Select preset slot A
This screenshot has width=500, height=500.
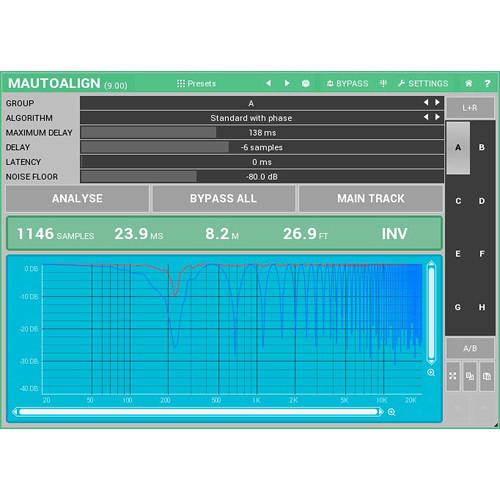coord(458,148)
